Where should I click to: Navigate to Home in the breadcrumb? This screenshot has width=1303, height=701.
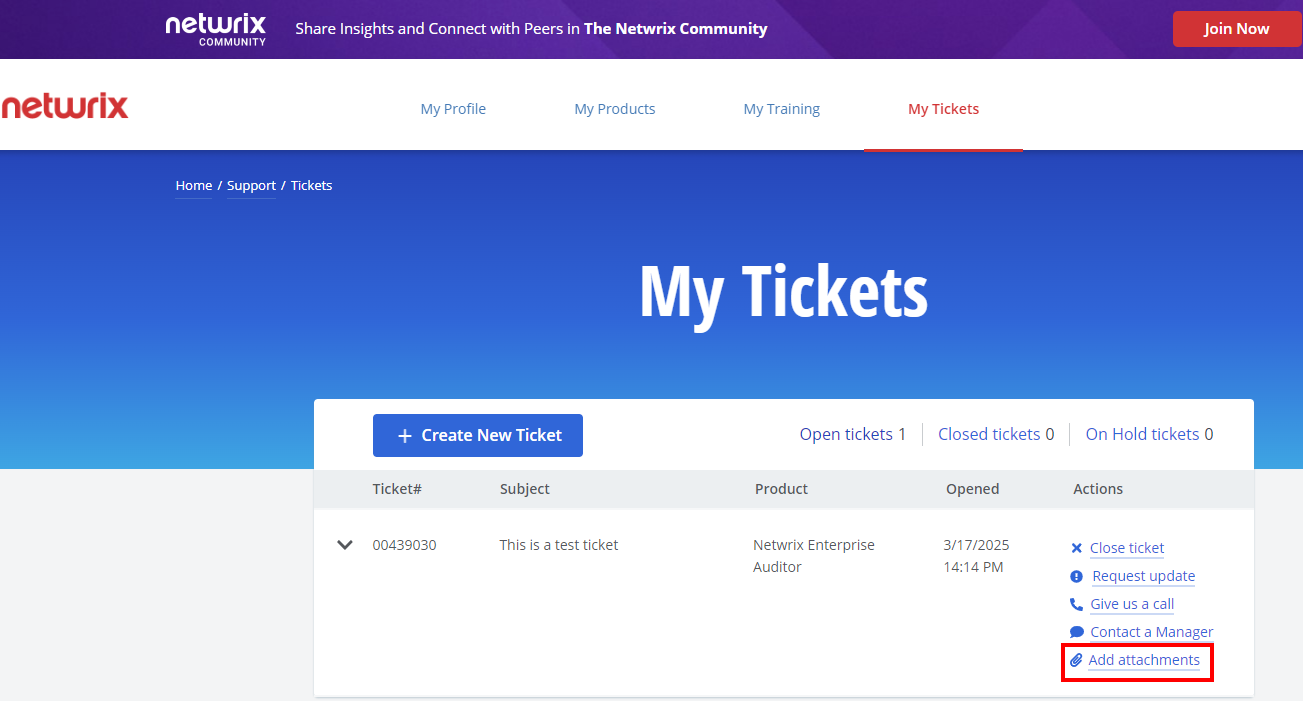pyautogui.click(x=193, y=186)
